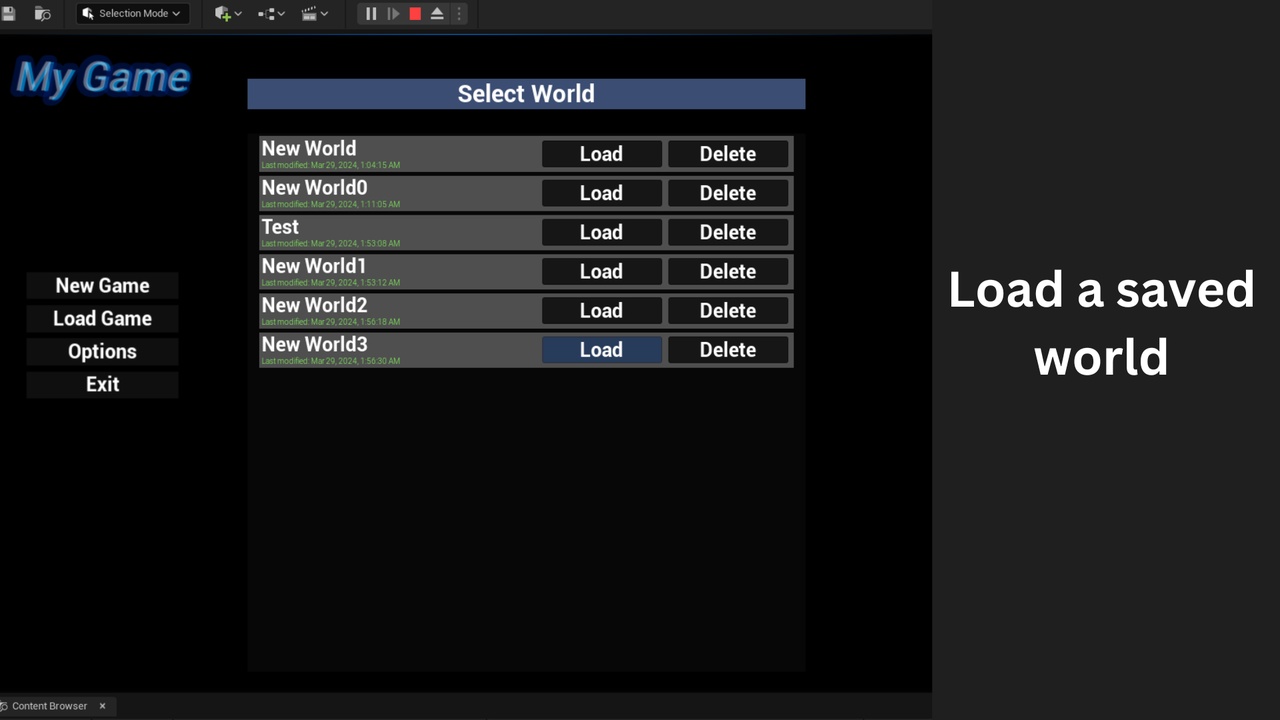
Task: Load the New World0 save
Action: 601,193
